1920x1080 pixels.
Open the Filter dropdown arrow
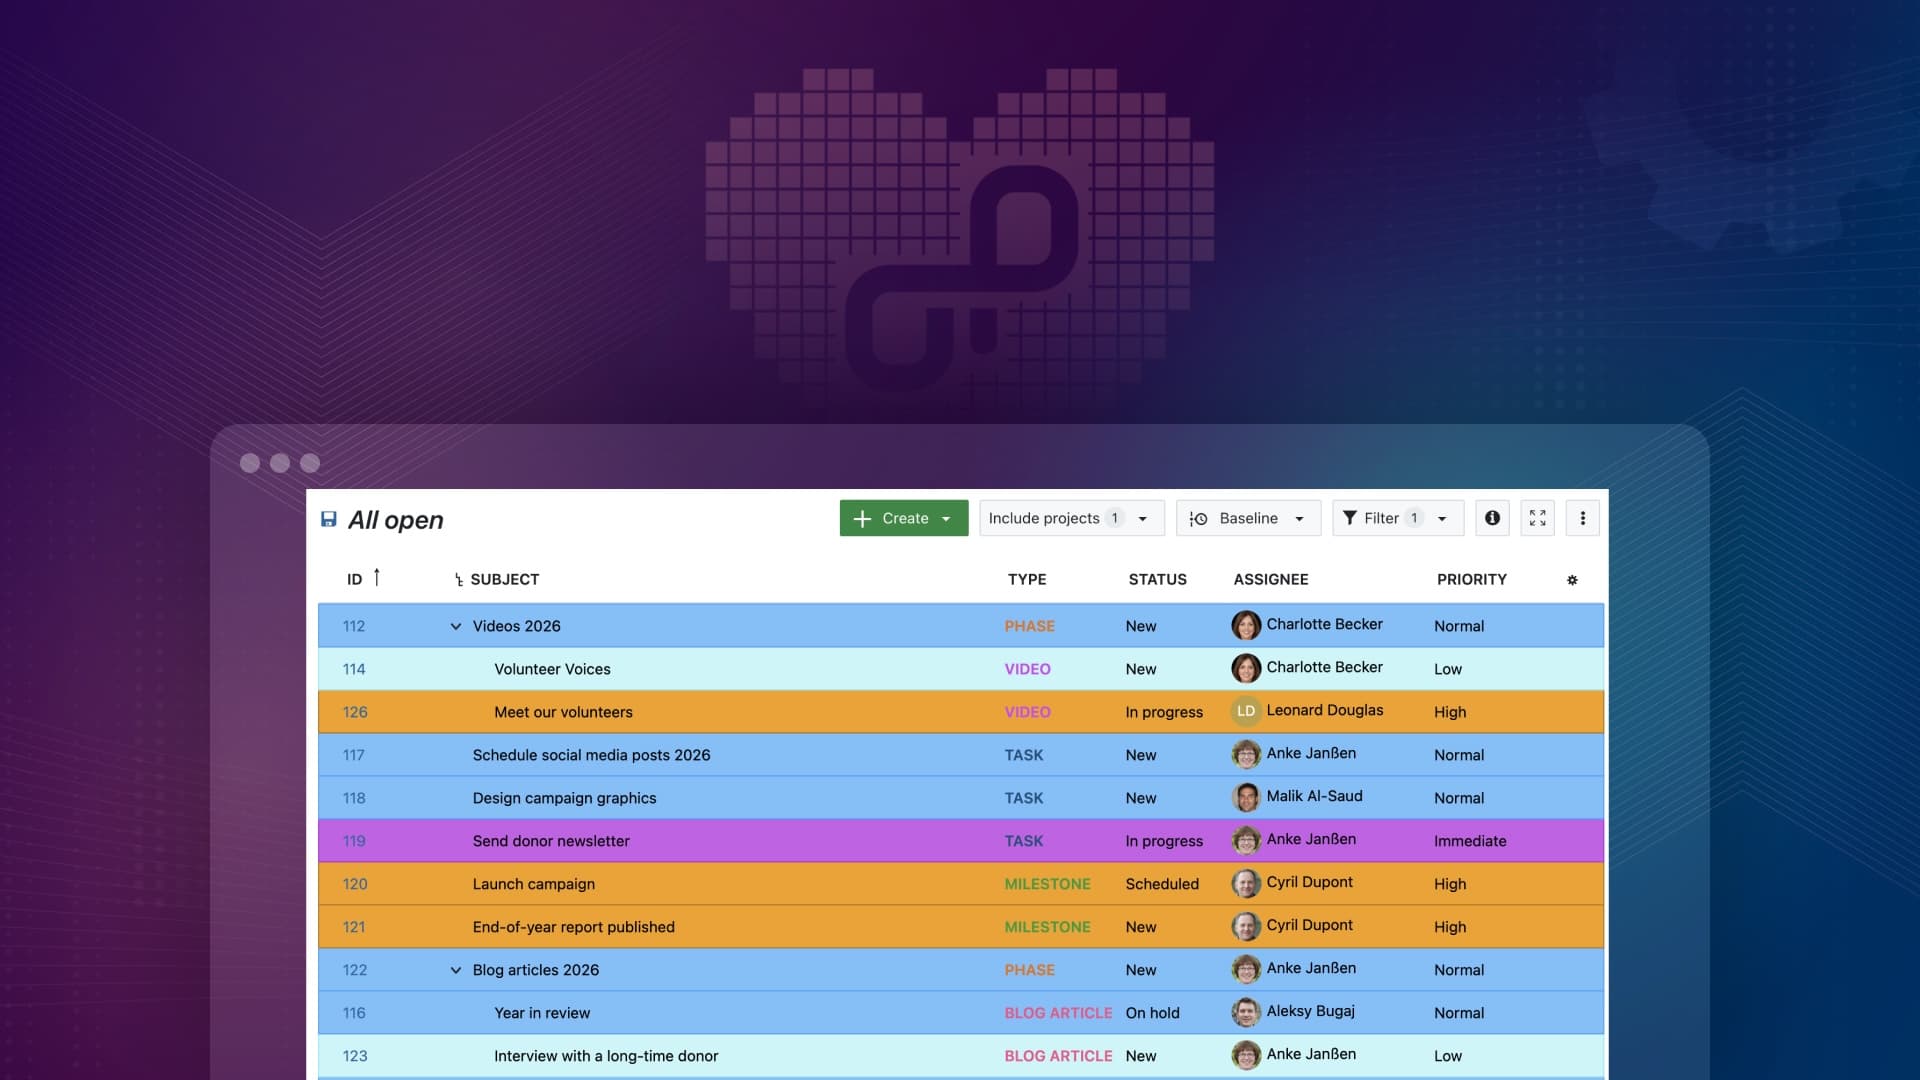pyautogui.click(x=1440, y=518)
